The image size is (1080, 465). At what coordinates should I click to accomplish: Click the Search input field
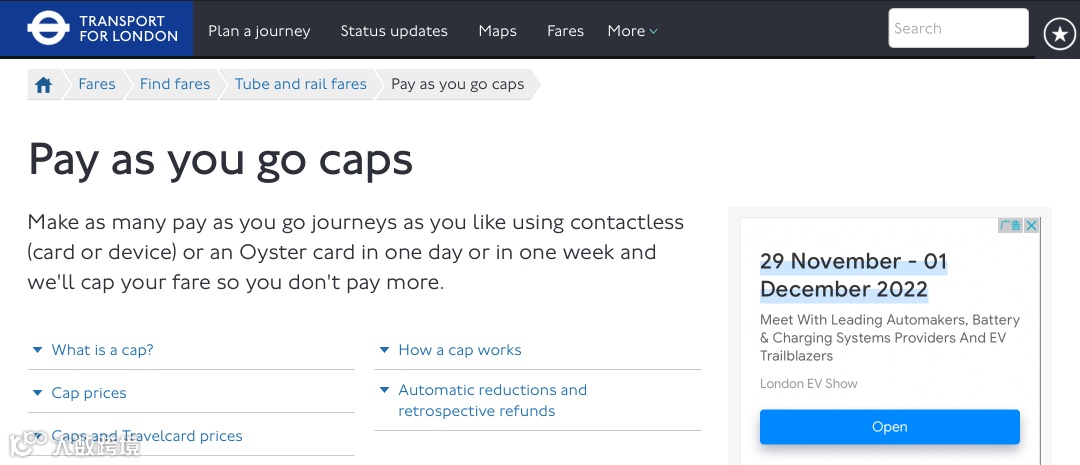click(x=957, y=28)
